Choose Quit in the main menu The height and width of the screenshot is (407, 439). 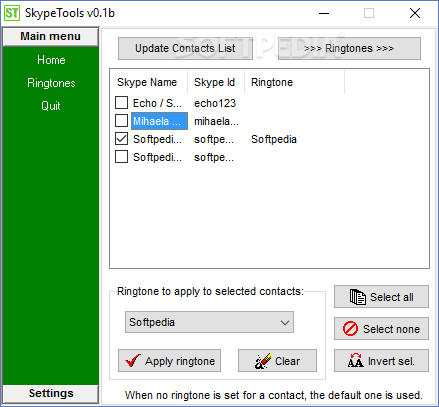[x=51, y=106]
